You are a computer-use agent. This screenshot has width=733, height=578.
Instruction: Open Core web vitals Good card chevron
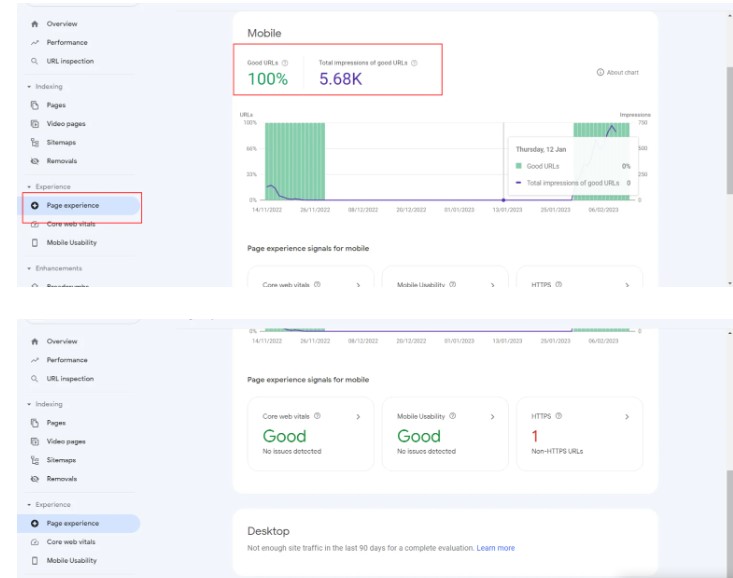tap(358, 417)
